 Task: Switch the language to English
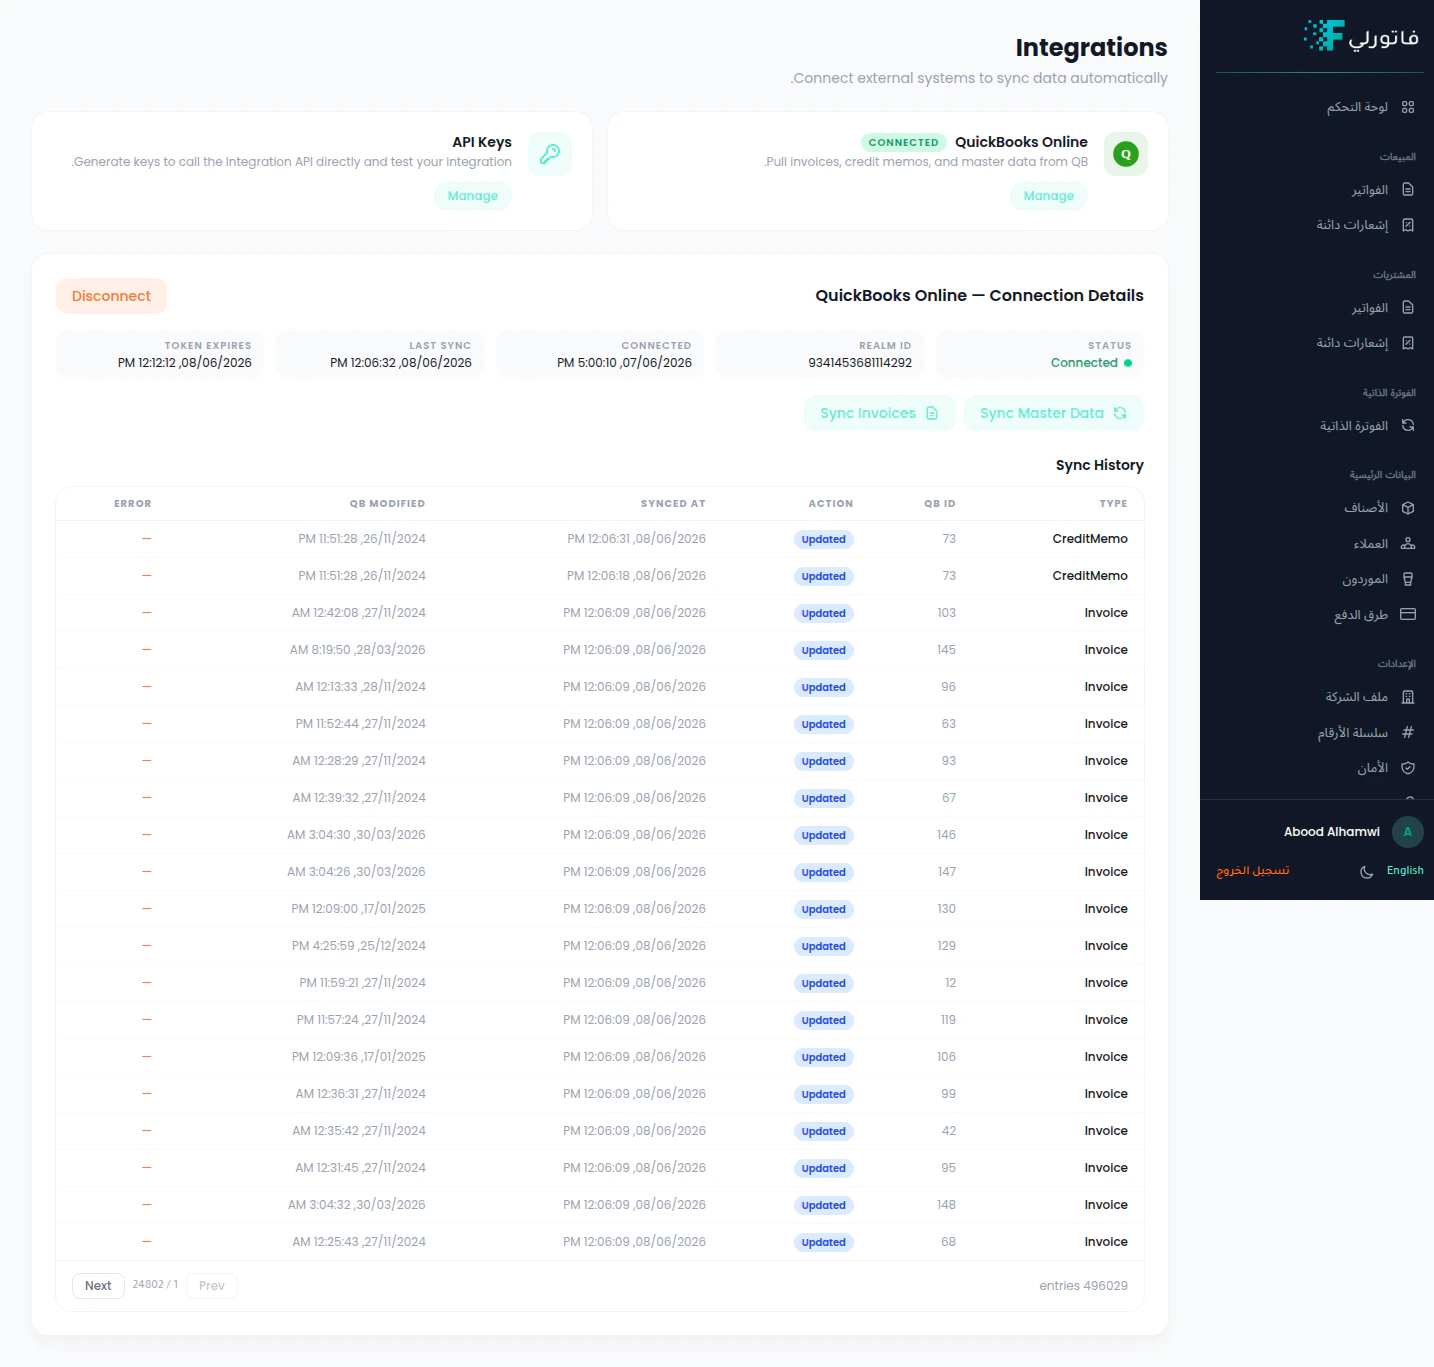[1405, 871]
